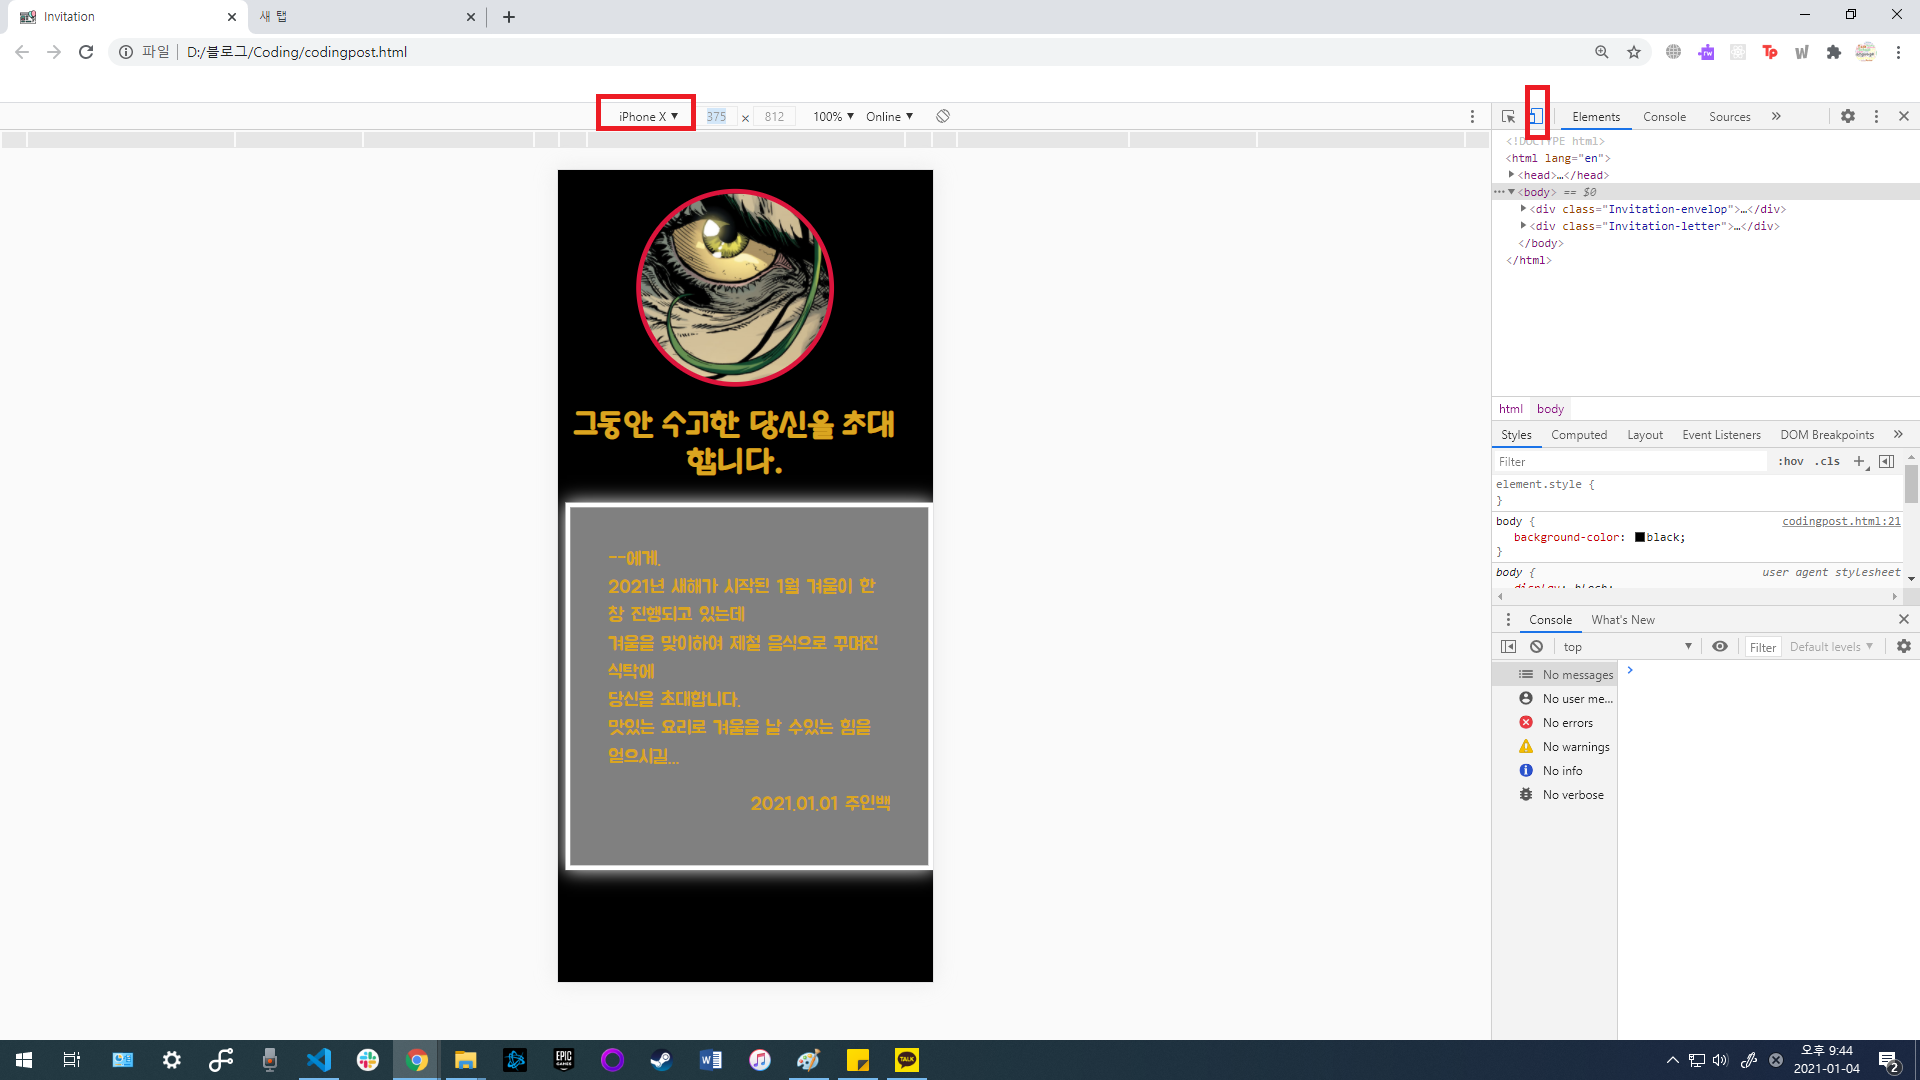Click the black background-color swatch
Image resolution: width=1920 pixels, height=1080 pixels.
pos(1640,538)
